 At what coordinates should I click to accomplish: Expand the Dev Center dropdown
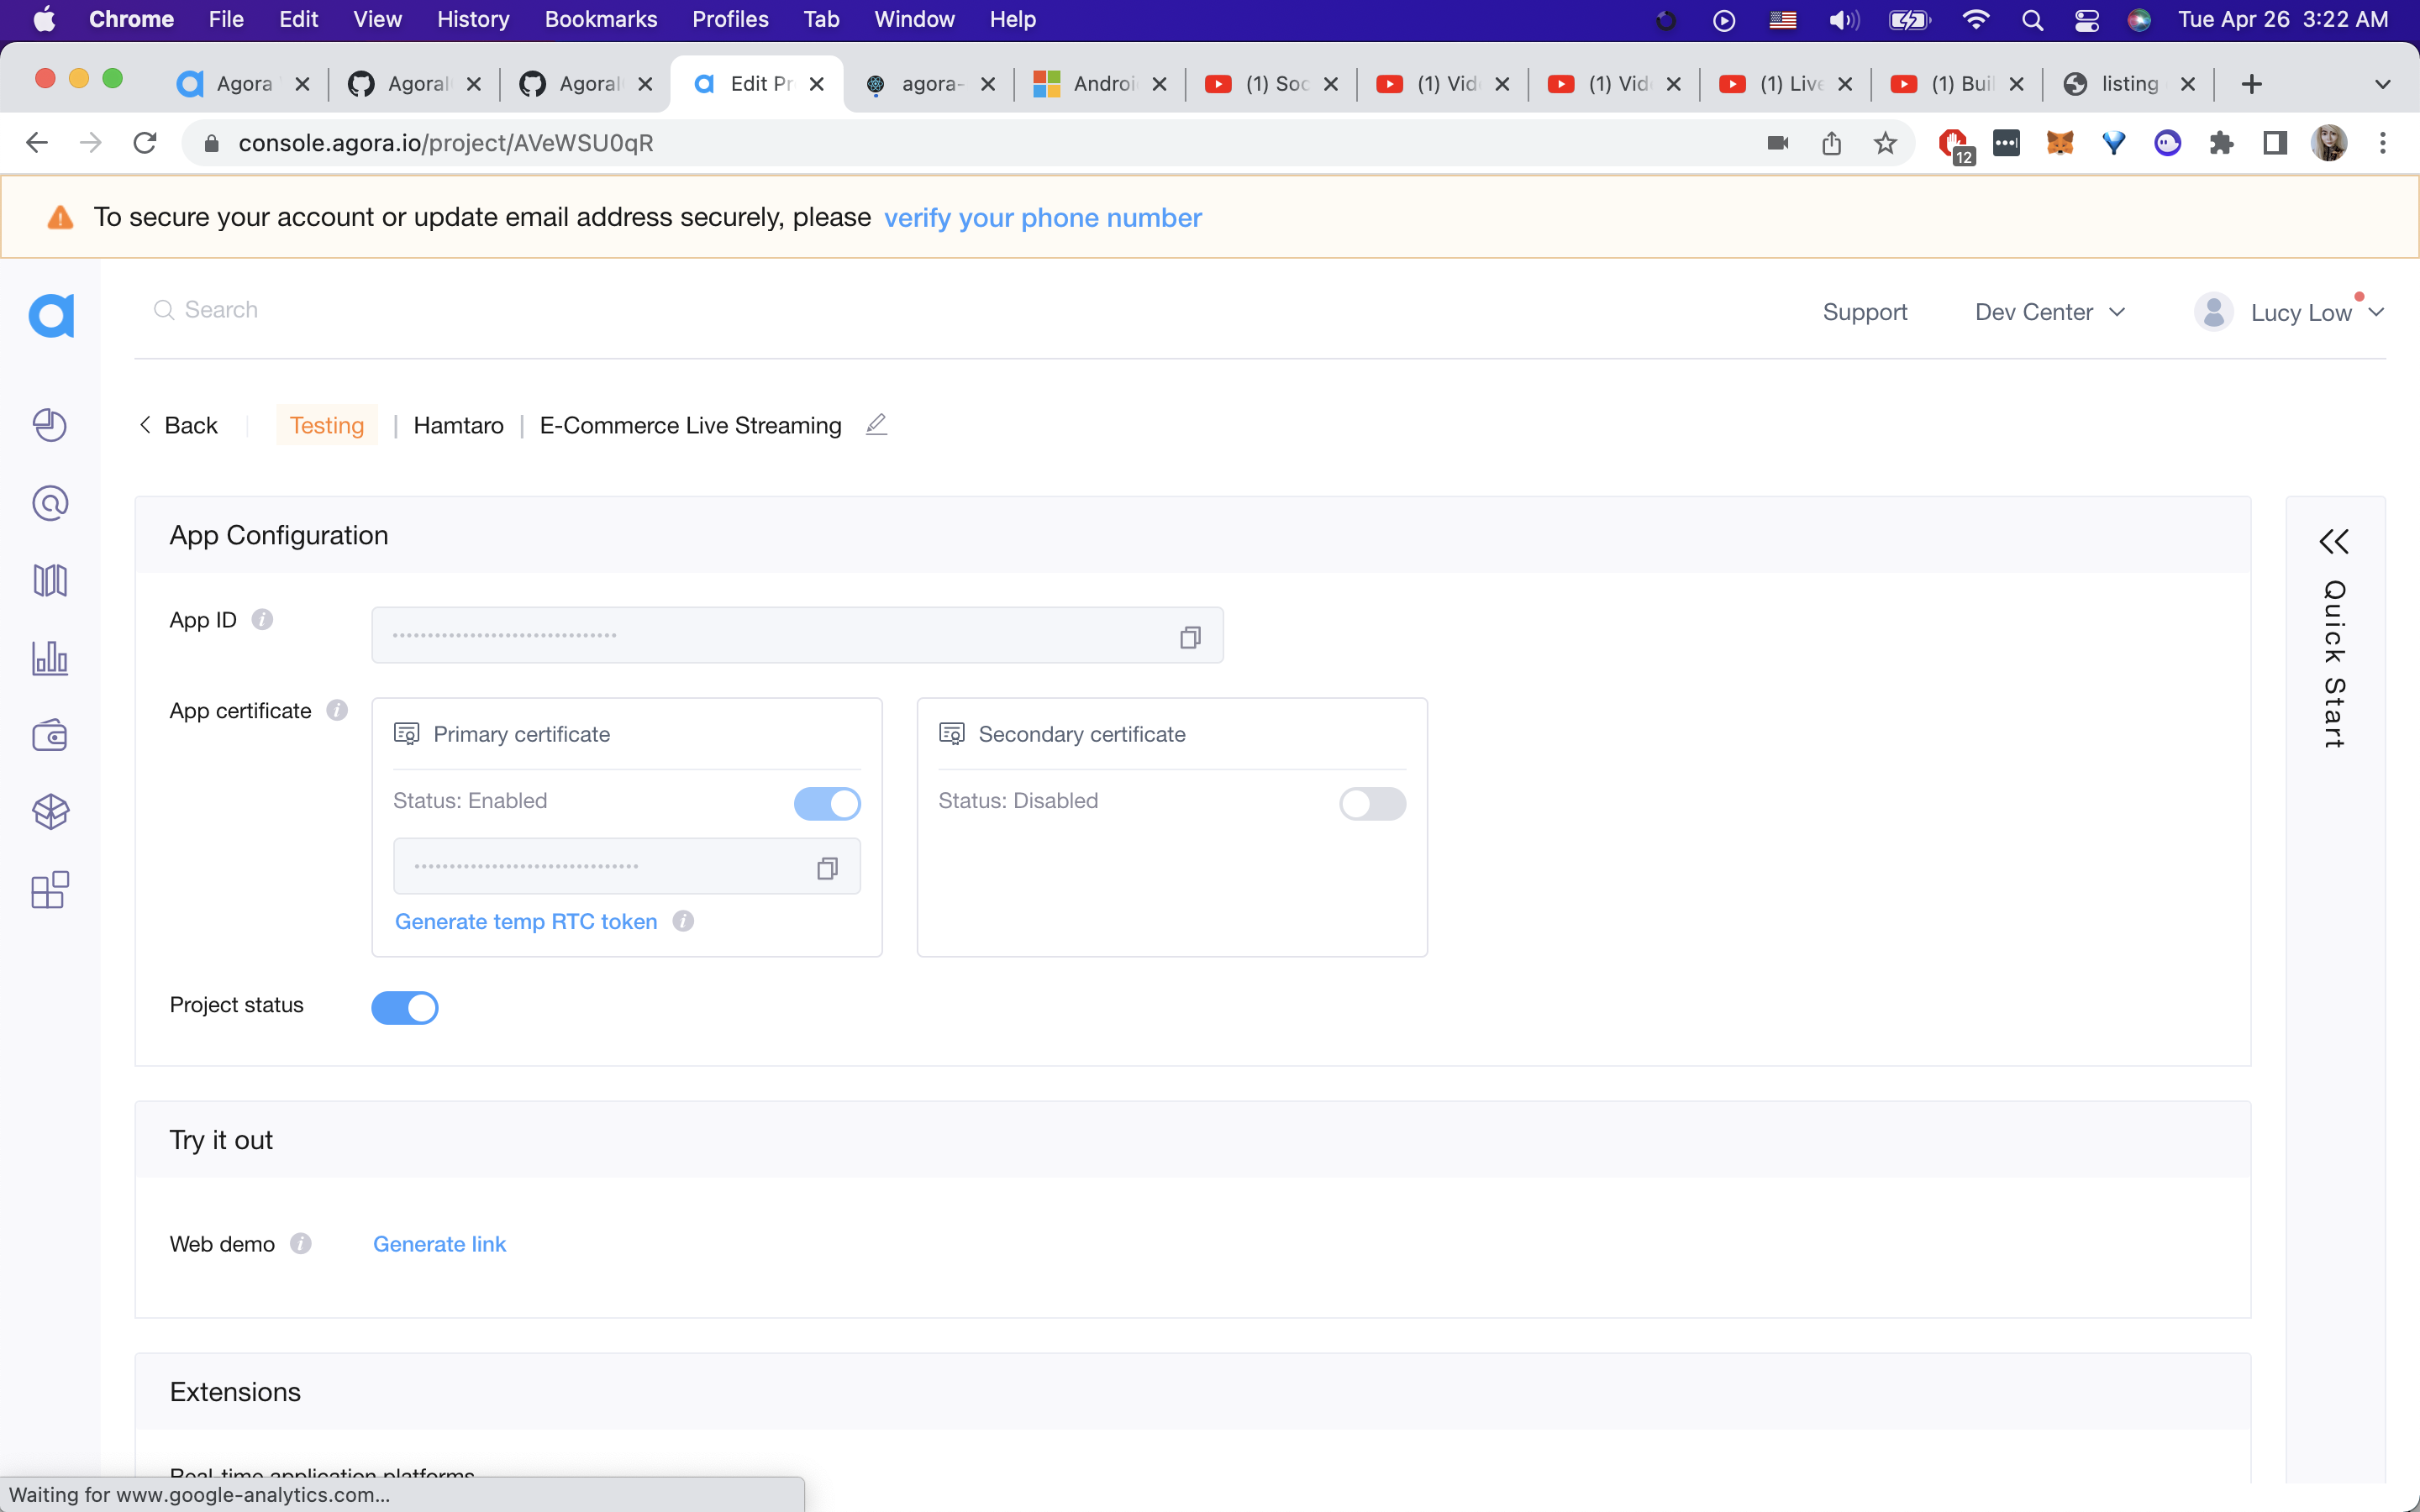[x=2048, y=312]
